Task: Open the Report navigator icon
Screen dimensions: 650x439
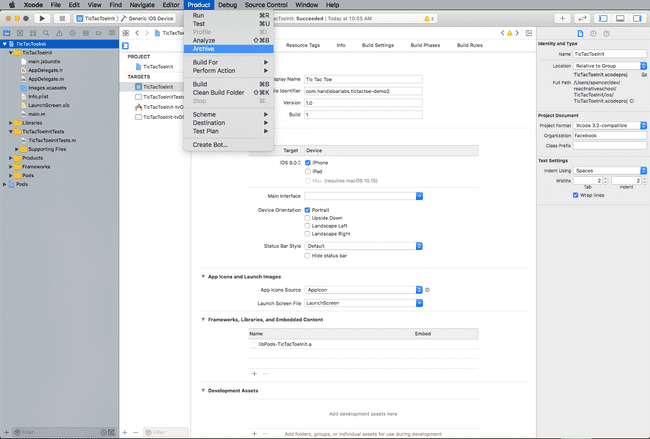Action: [x=112, y=33]
